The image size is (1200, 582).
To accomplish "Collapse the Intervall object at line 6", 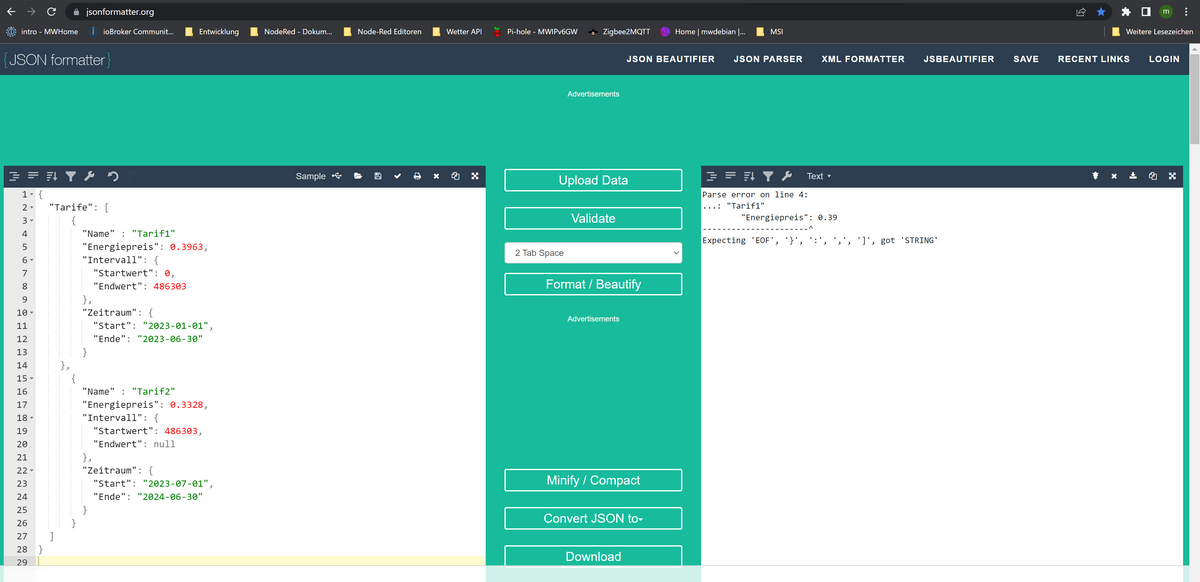I will [32, 260].
